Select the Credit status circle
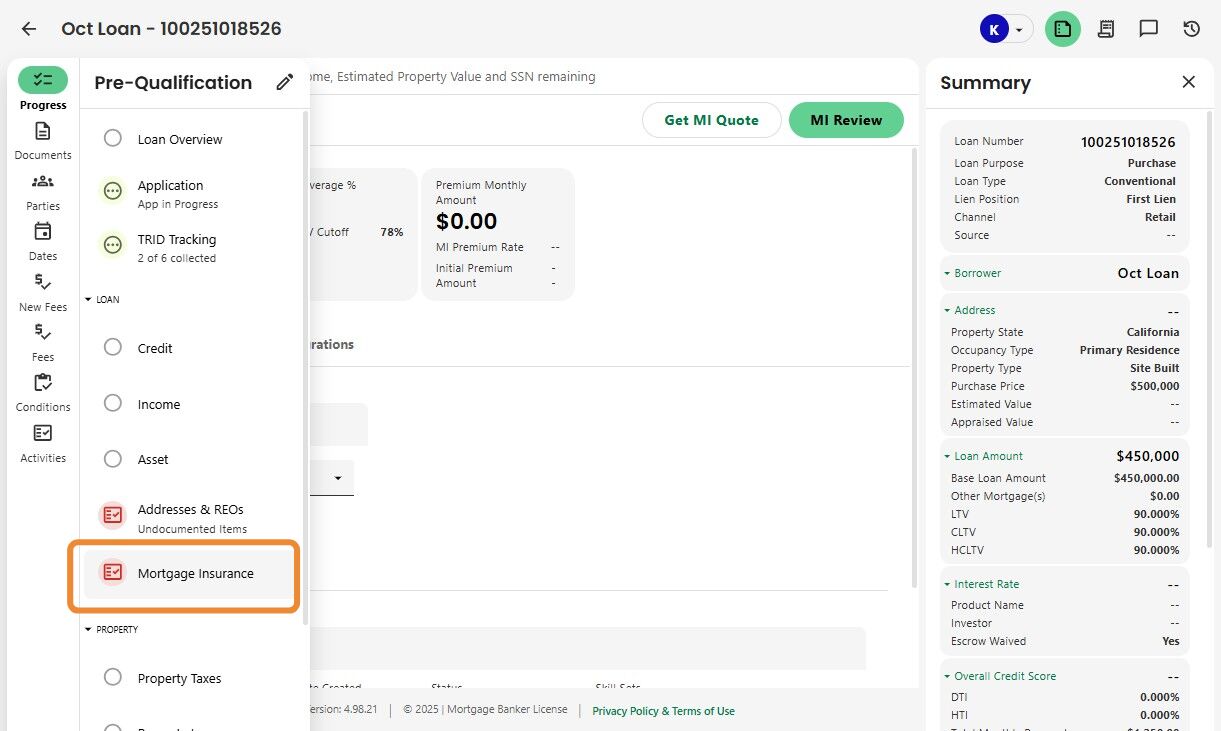The width and height of the screenshot is (1221, 731). tap(113, 348)
